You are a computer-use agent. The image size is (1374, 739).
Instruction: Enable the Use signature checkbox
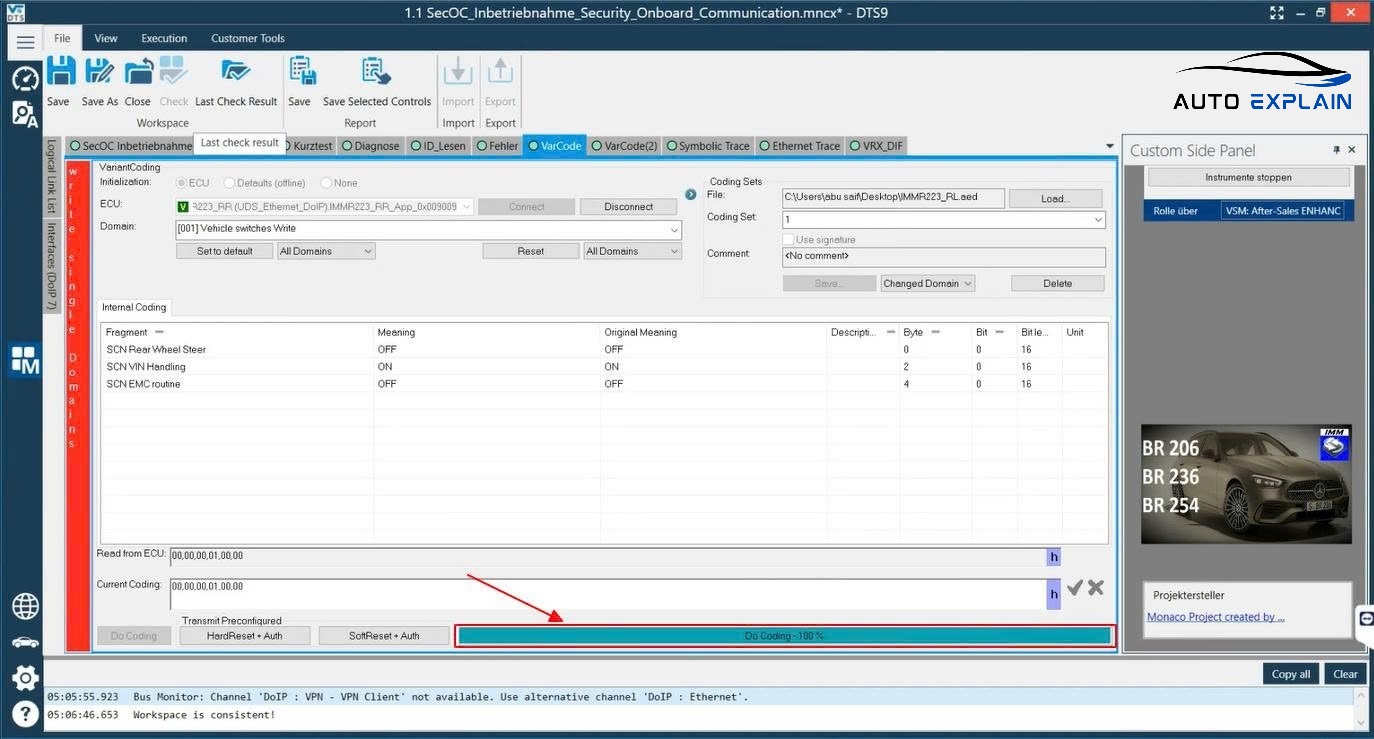point(788,240)
